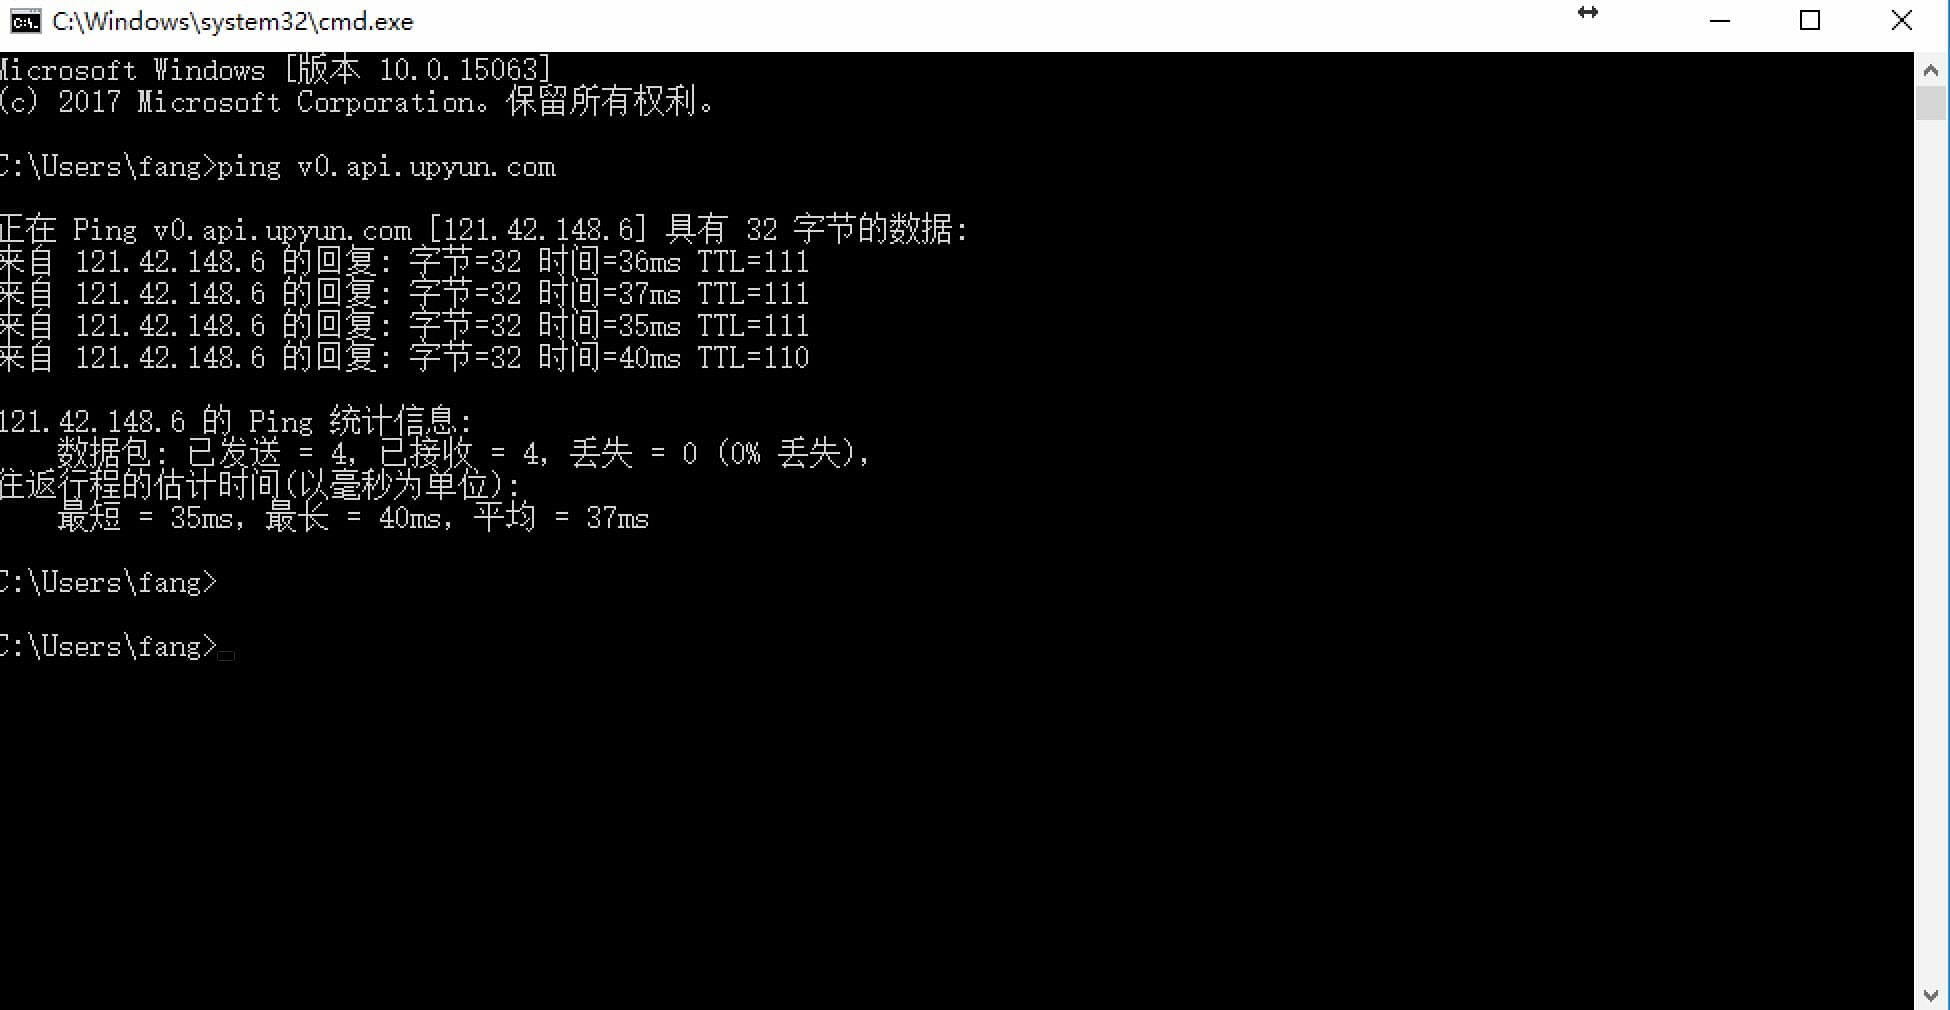Click the empty C:\Users\fang> prompt above the cursor line

(x=108, y=582)
